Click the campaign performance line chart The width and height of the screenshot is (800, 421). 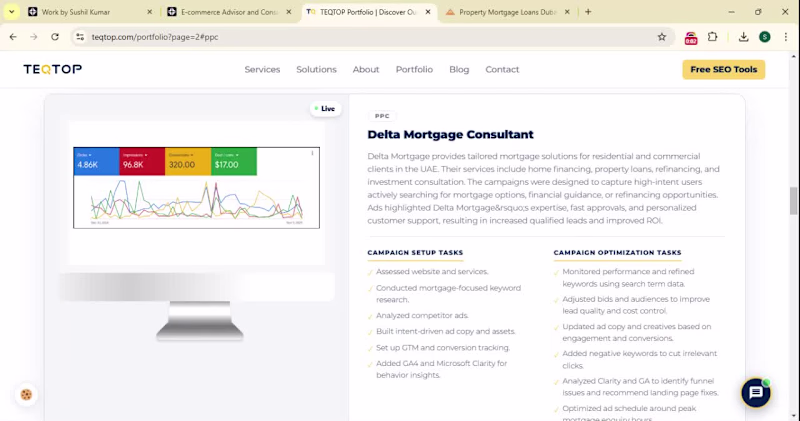[196, 200]
